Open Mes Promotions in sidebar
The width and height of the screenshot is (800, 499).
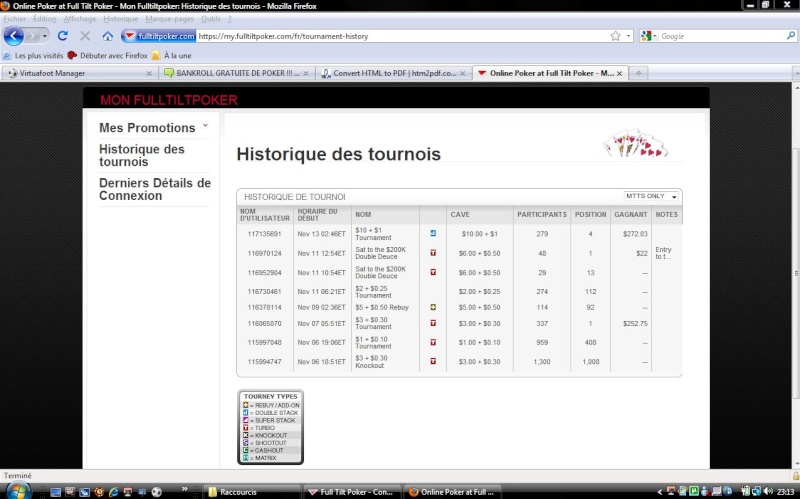pos(147,128)
